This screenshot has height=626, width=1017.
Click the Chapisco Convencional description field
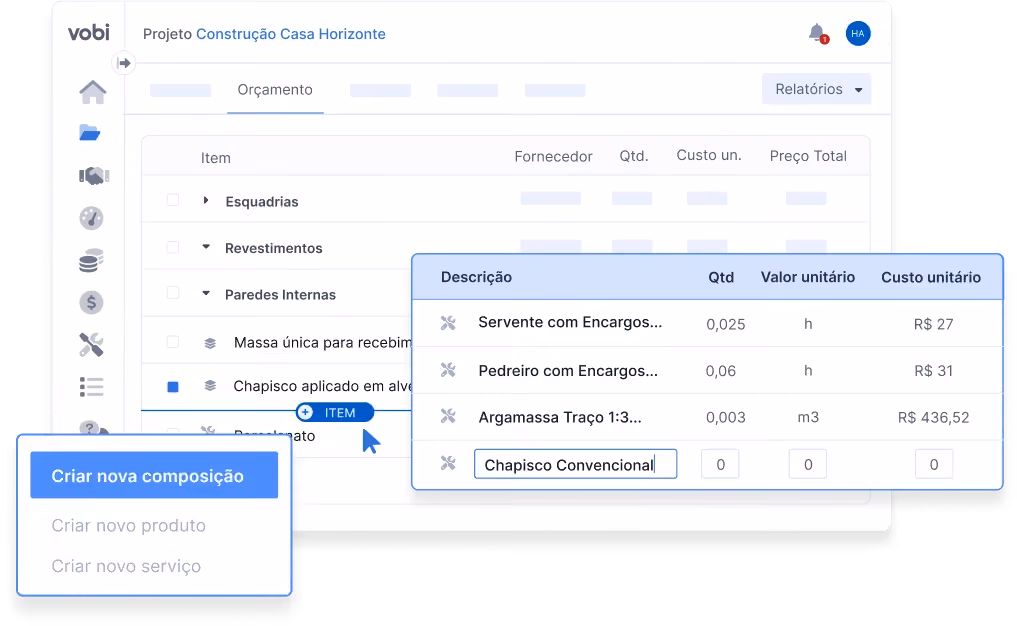pos(575,464)
